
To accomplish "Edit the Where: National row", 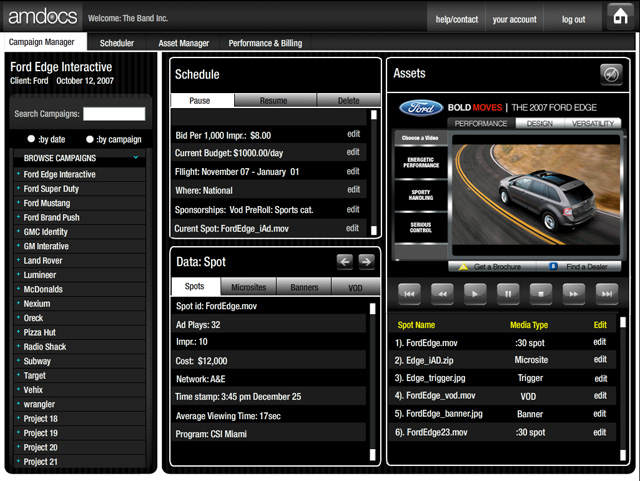I will 353,189.
